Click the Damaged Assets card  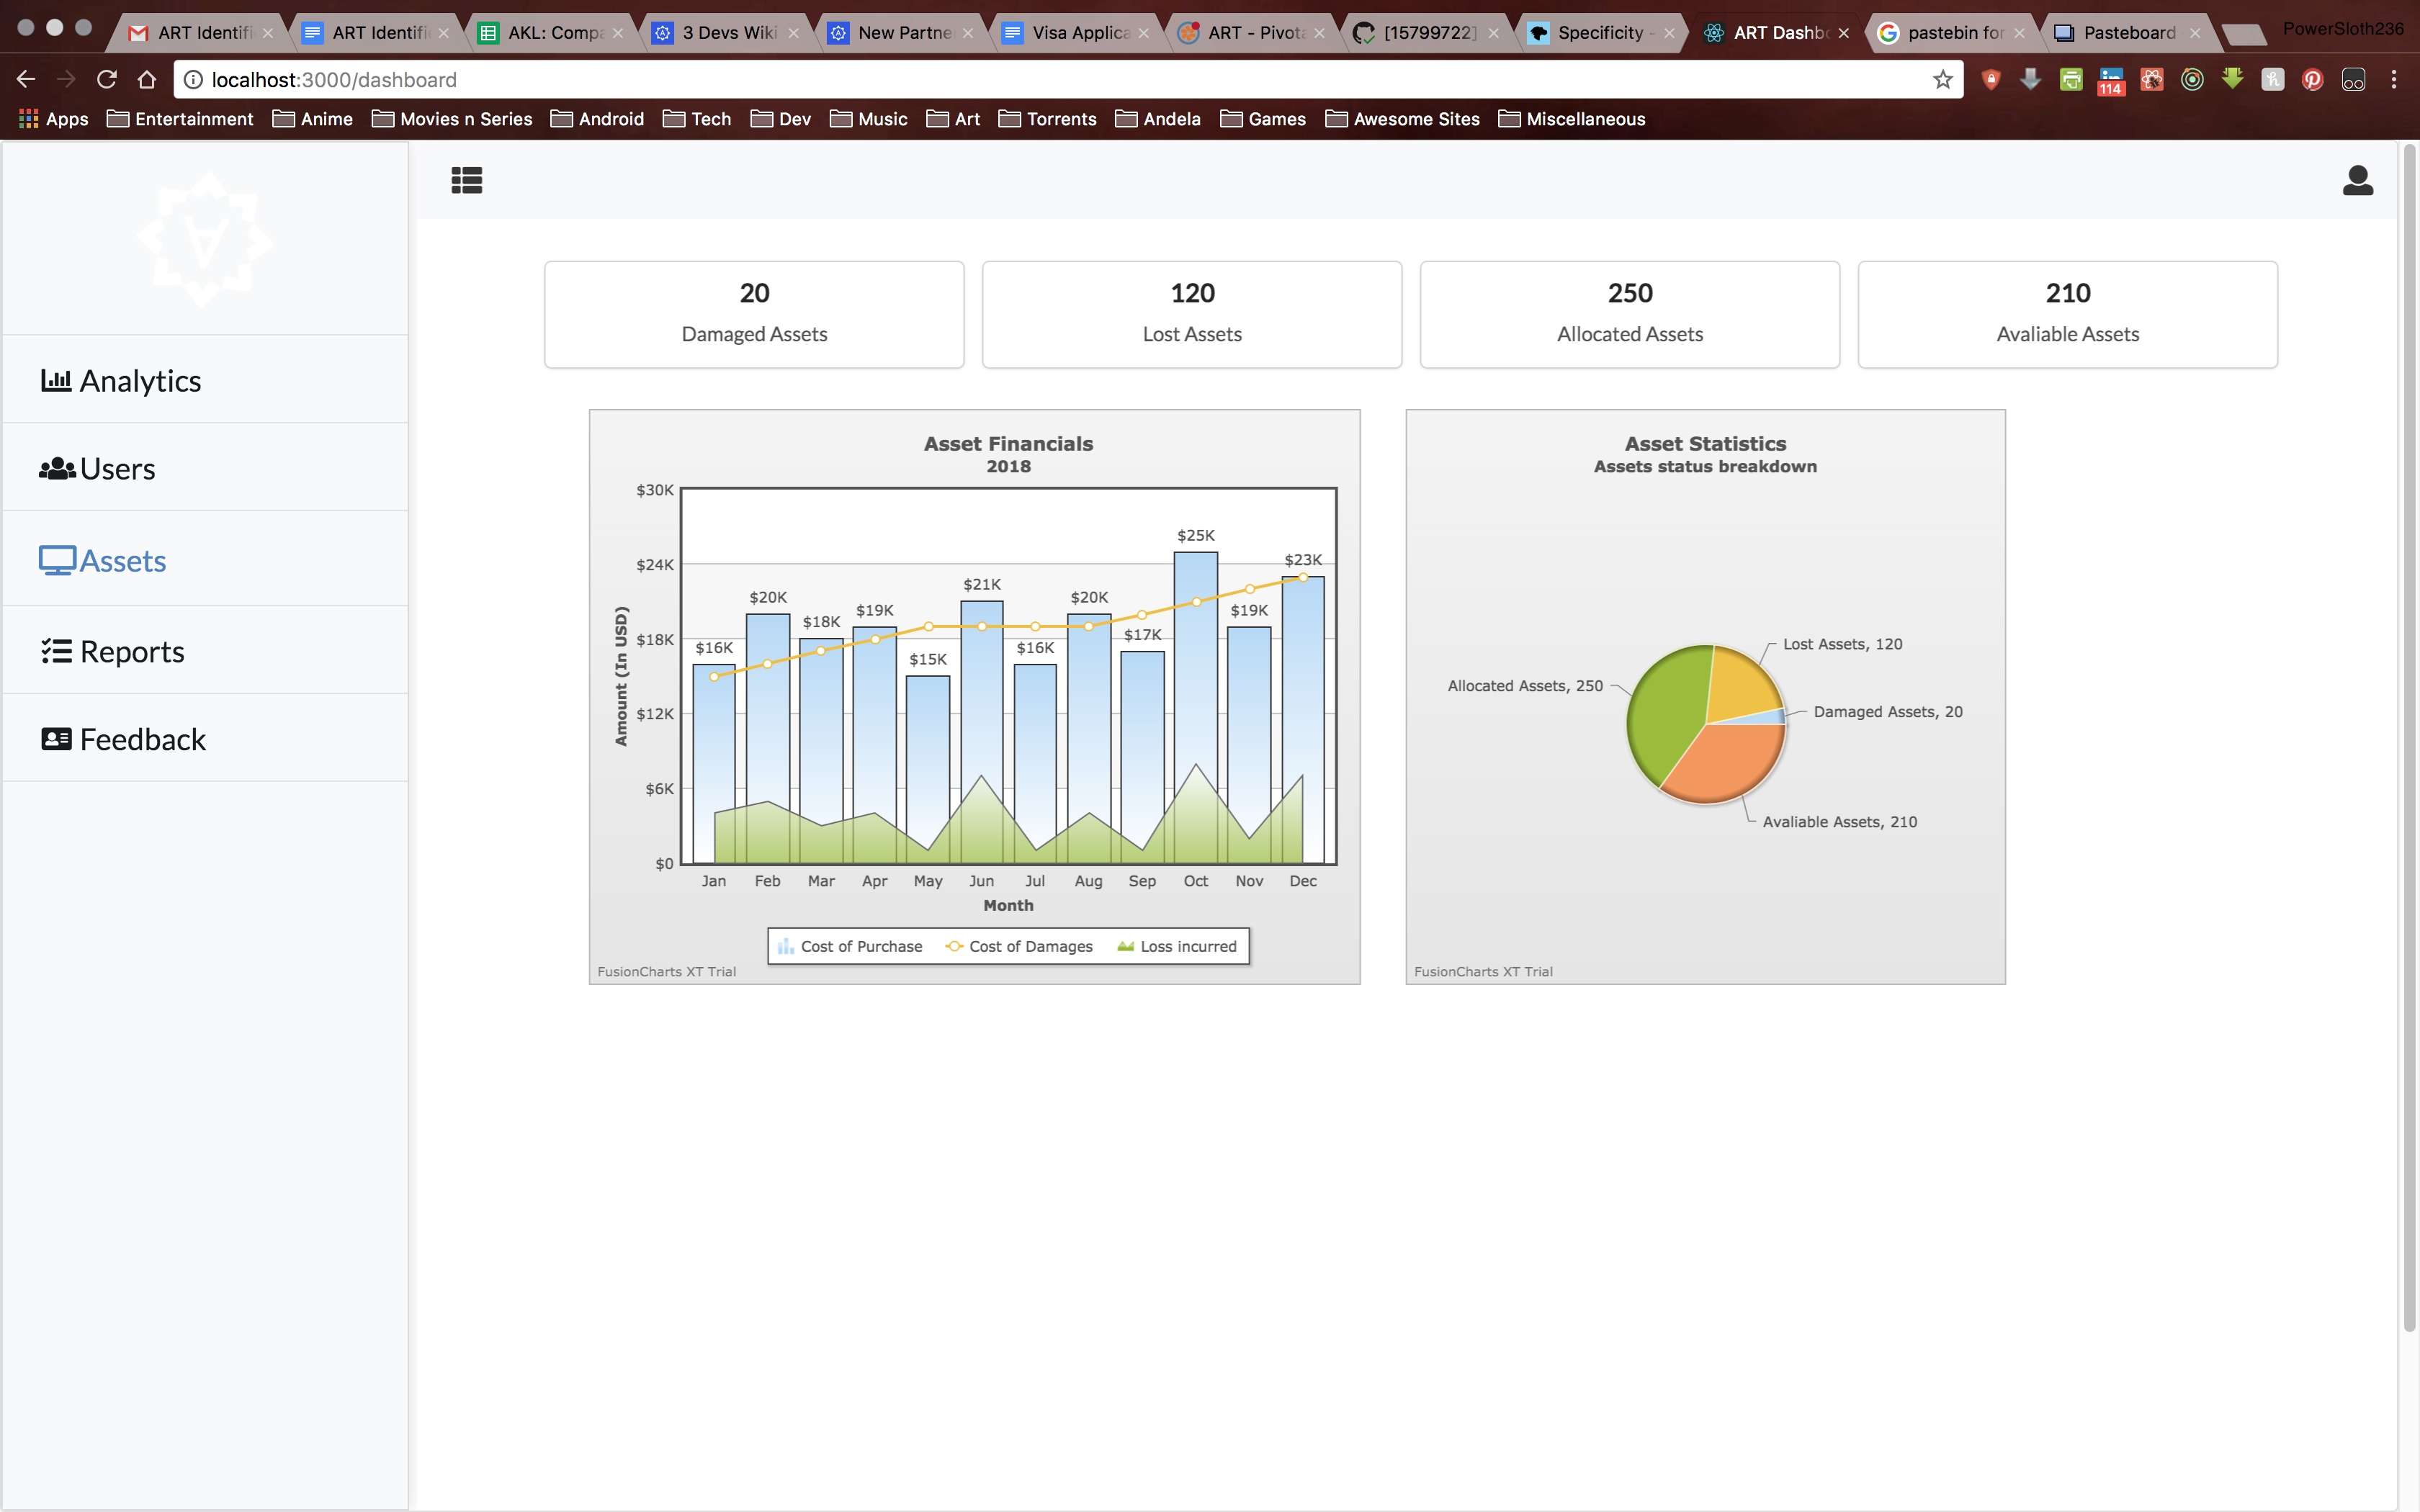[754, 314]
